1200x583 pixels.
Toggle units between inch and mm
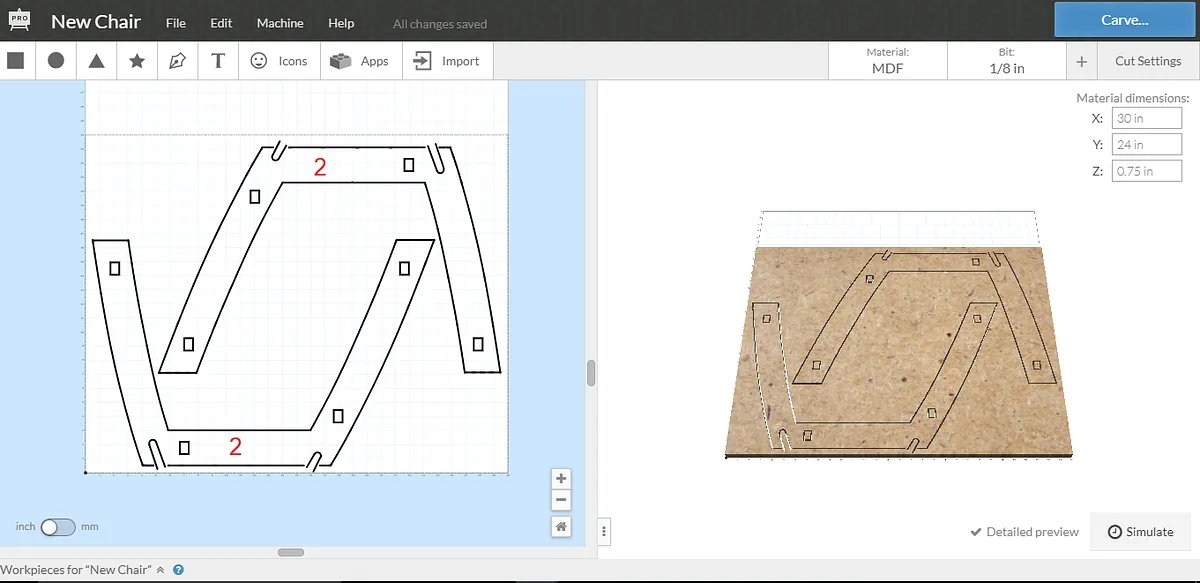pyautogui.click(x=58, y=526)
